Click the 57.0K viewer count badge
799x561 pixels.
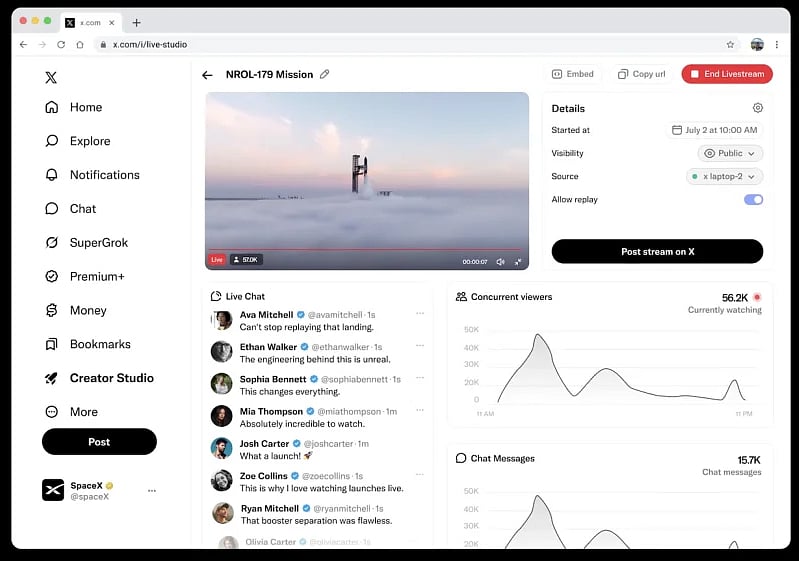pos(246,260)
